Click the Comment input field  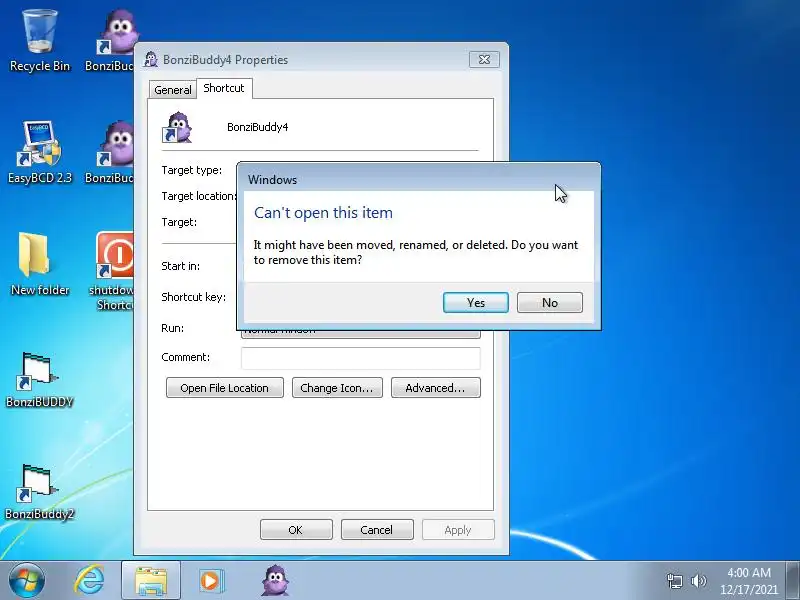(361, 358)
